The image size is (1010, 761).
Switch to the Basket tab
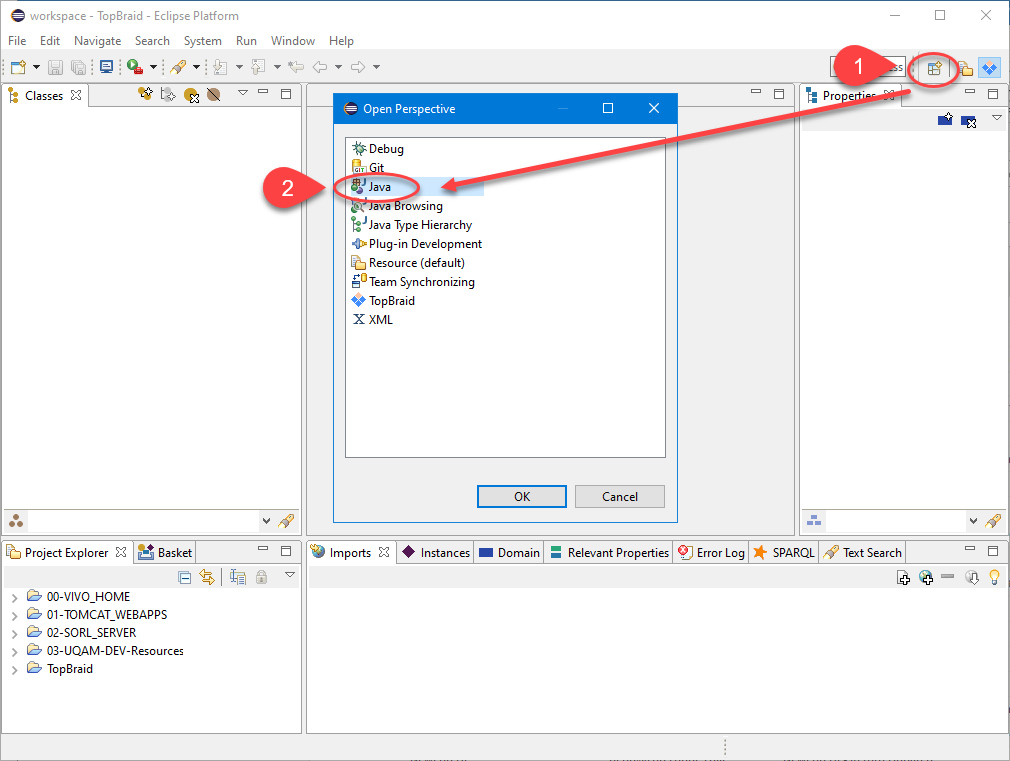tap(165, 553)
